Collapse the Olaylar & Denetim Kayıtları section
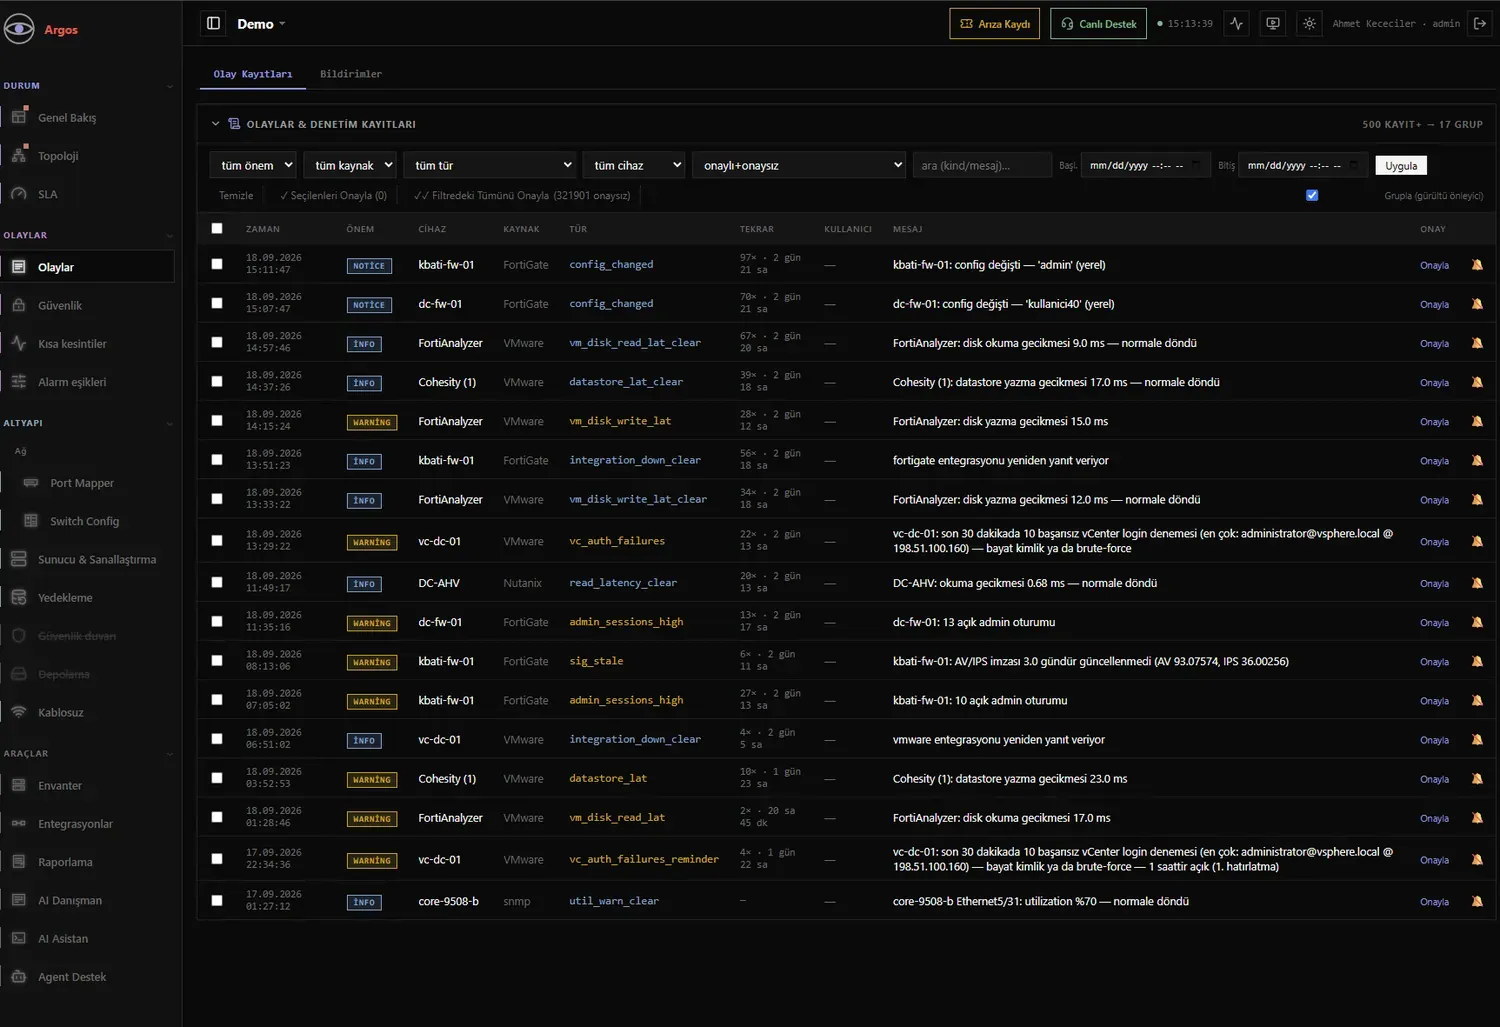1500x1027 pixels. click(215, 124)
